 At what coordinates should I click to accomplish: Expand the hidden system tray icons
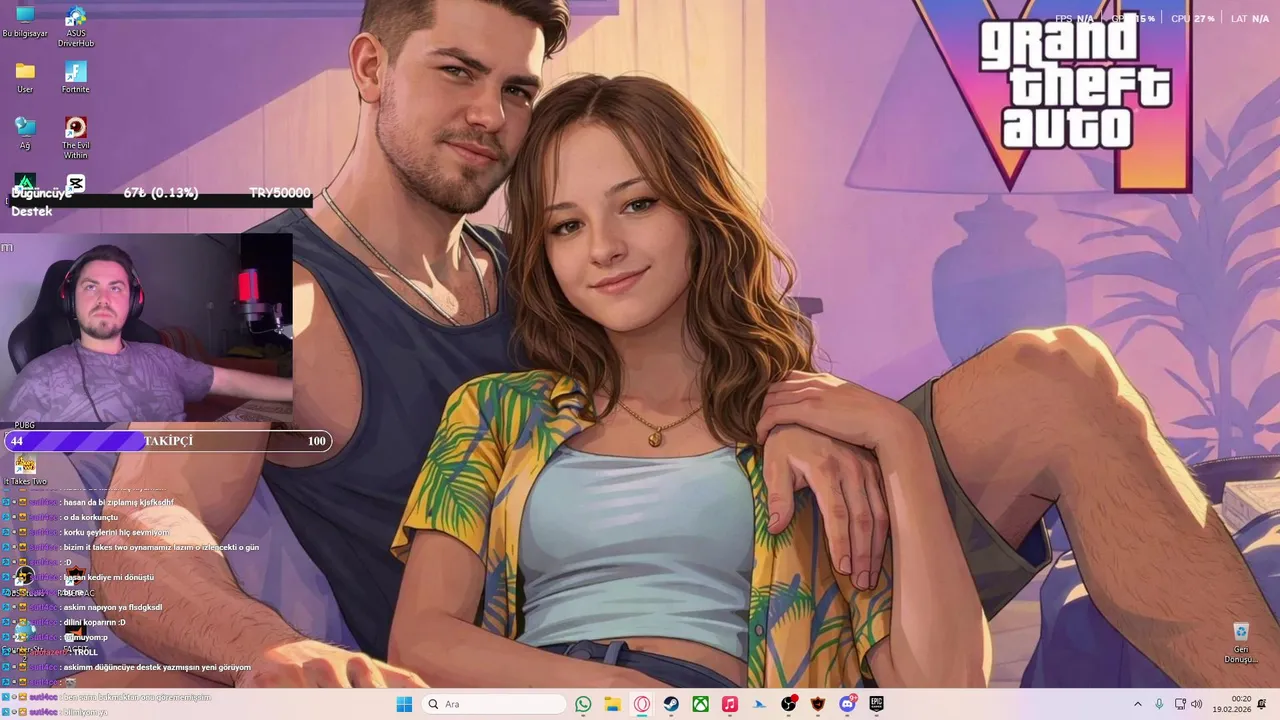(x=1137, y=704)
